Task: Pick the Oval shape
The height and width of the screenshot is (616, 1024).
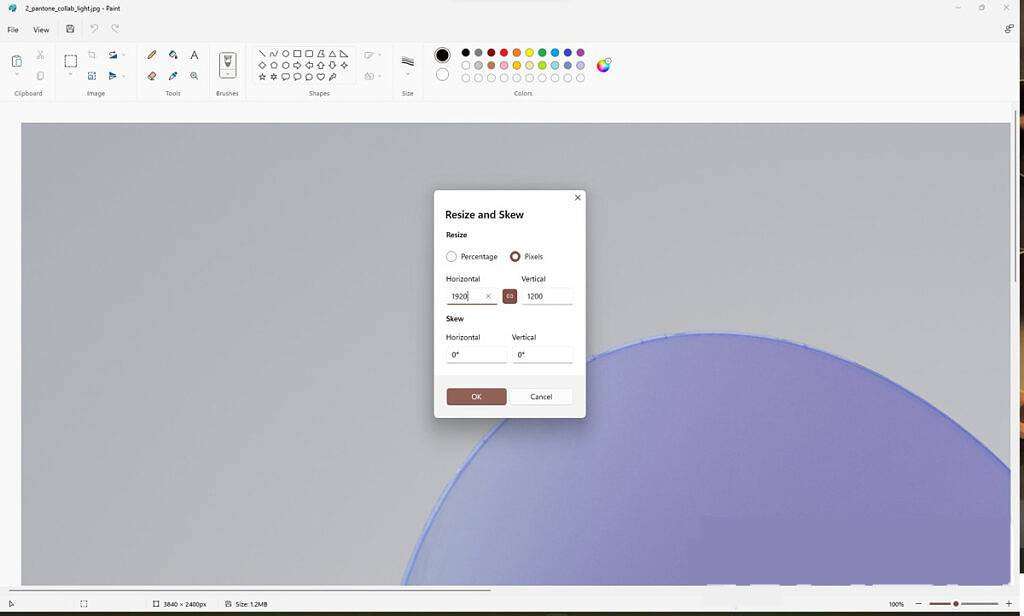Action: point(285,54)
